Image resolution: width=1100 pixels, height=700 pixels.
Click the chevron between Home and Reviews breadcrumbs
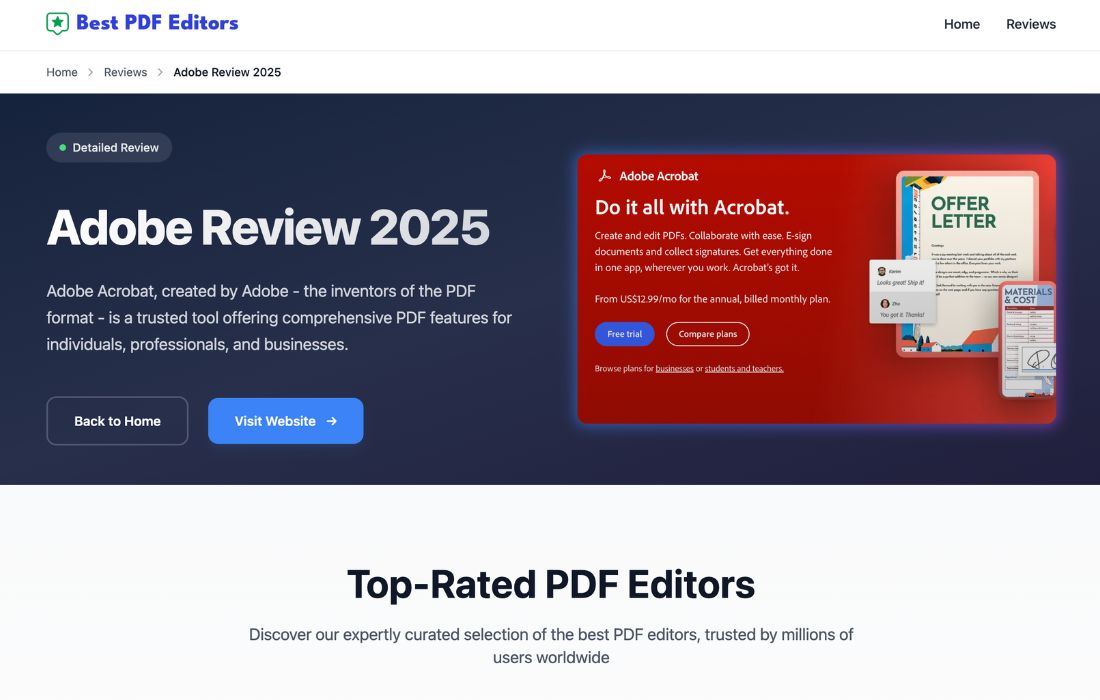click(x=91, y=72)
